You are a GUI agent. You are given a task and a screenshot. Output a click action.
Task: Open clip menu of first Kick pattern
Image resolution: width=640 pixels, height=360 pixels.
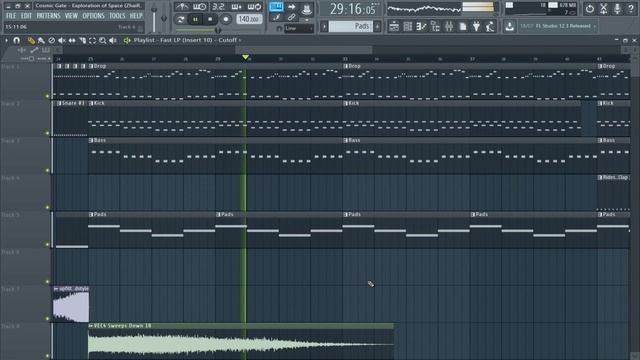pyautogui.click(x=91, y=103)
